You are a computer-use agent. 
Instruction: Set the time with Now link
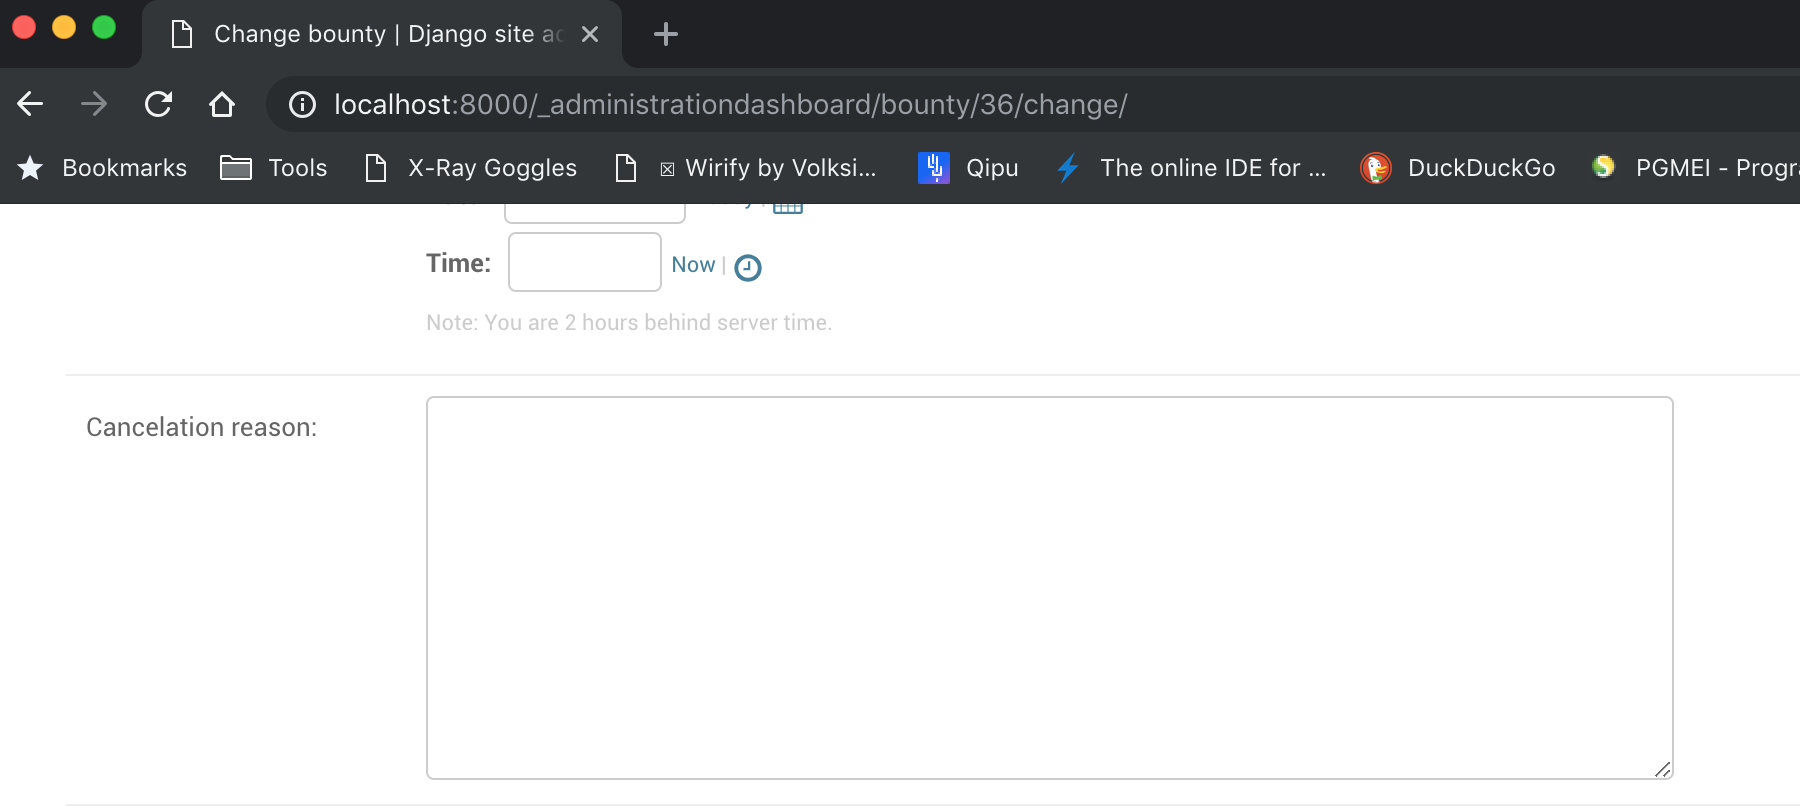693,265
